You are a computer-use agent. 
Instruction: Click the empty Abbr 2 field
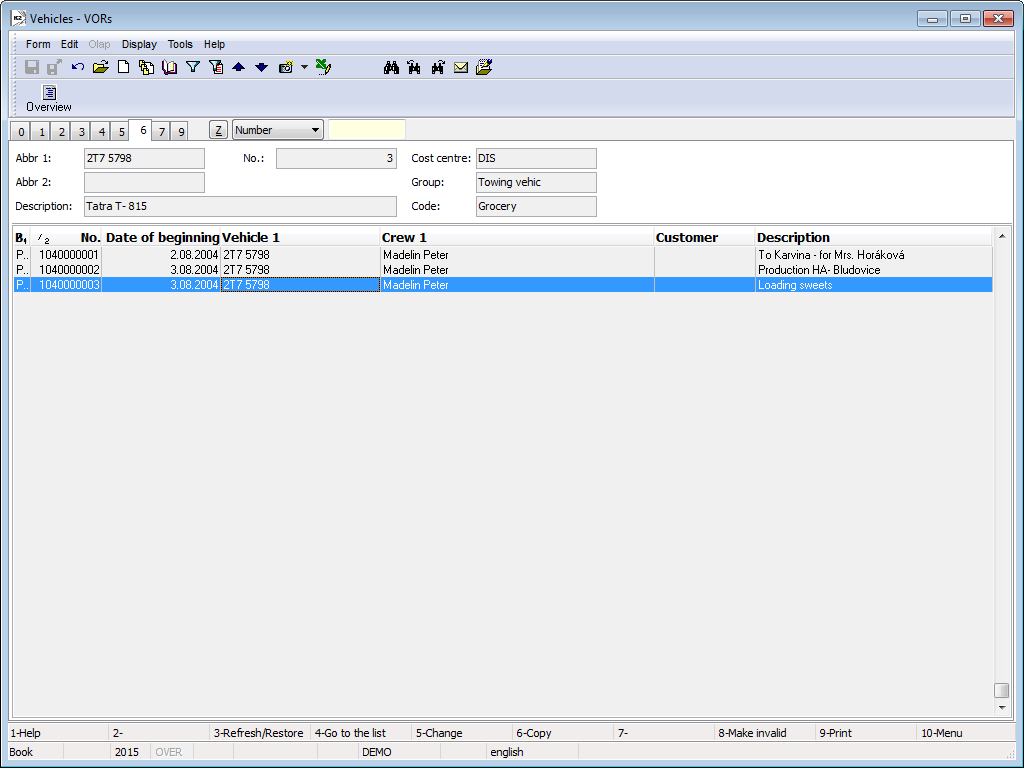(144, 182)
